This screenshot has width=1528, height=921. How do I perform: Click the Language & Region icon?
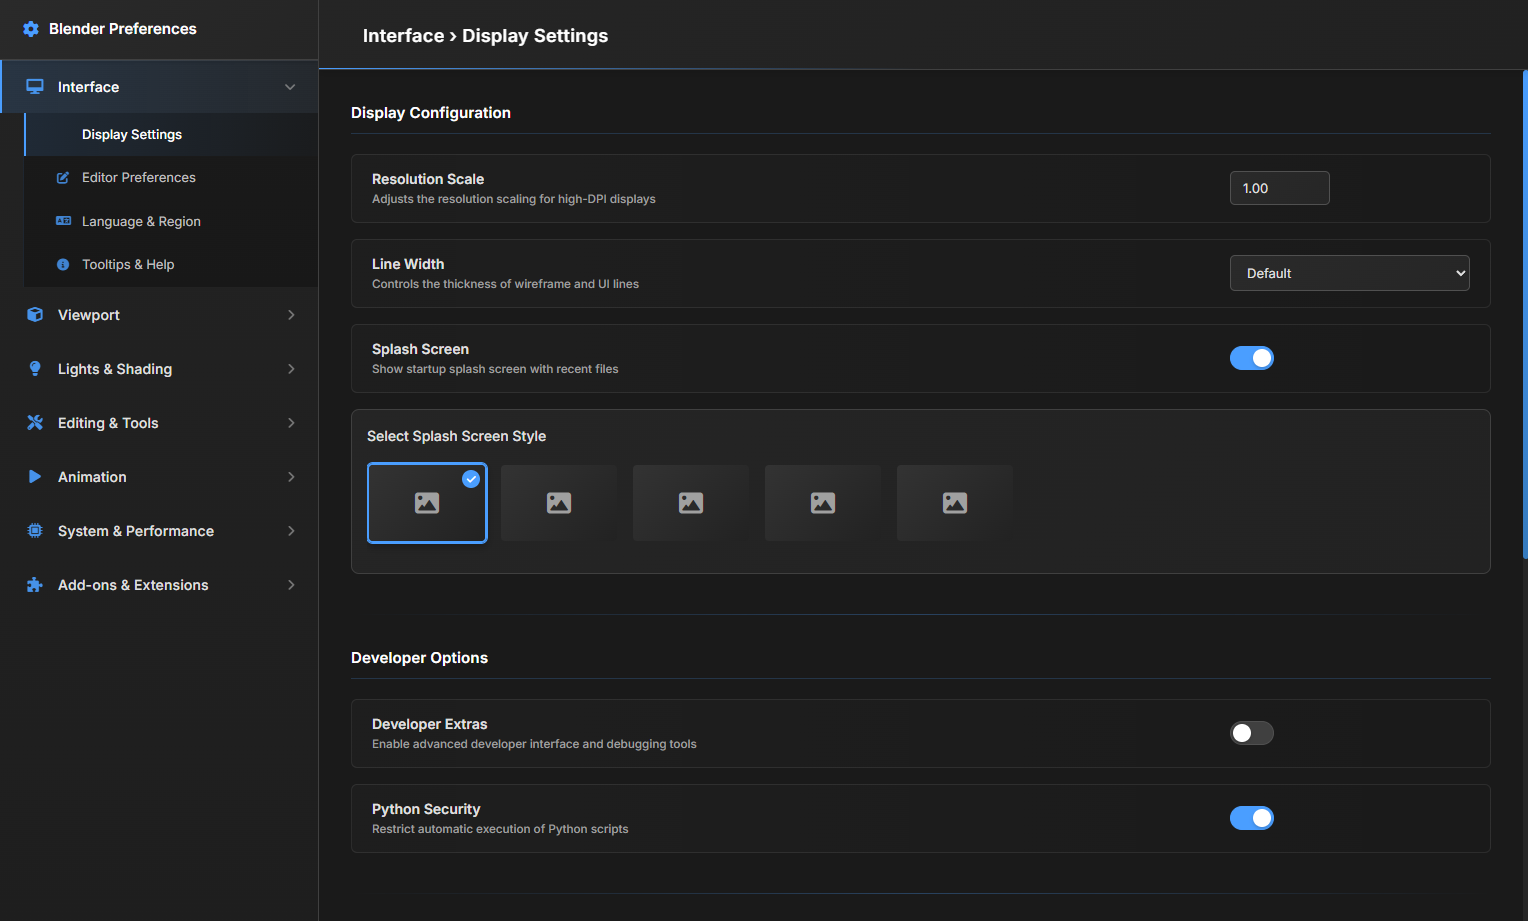63,221
